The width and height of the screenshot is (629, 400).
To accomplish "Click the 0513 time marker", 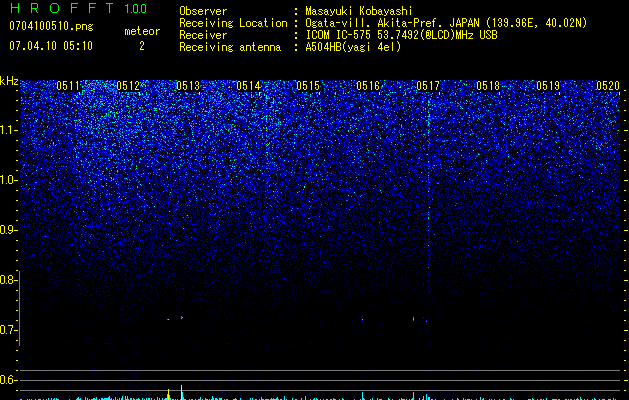I will click(x=188, y=86).
